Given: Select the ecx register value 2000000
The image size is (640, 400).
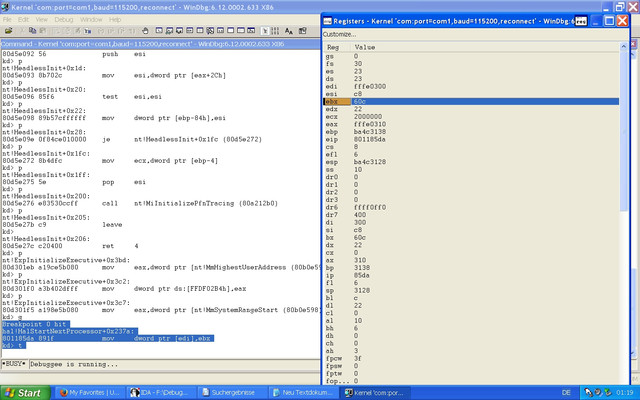Looking at the screenshot, I should [x=368, y=116].
